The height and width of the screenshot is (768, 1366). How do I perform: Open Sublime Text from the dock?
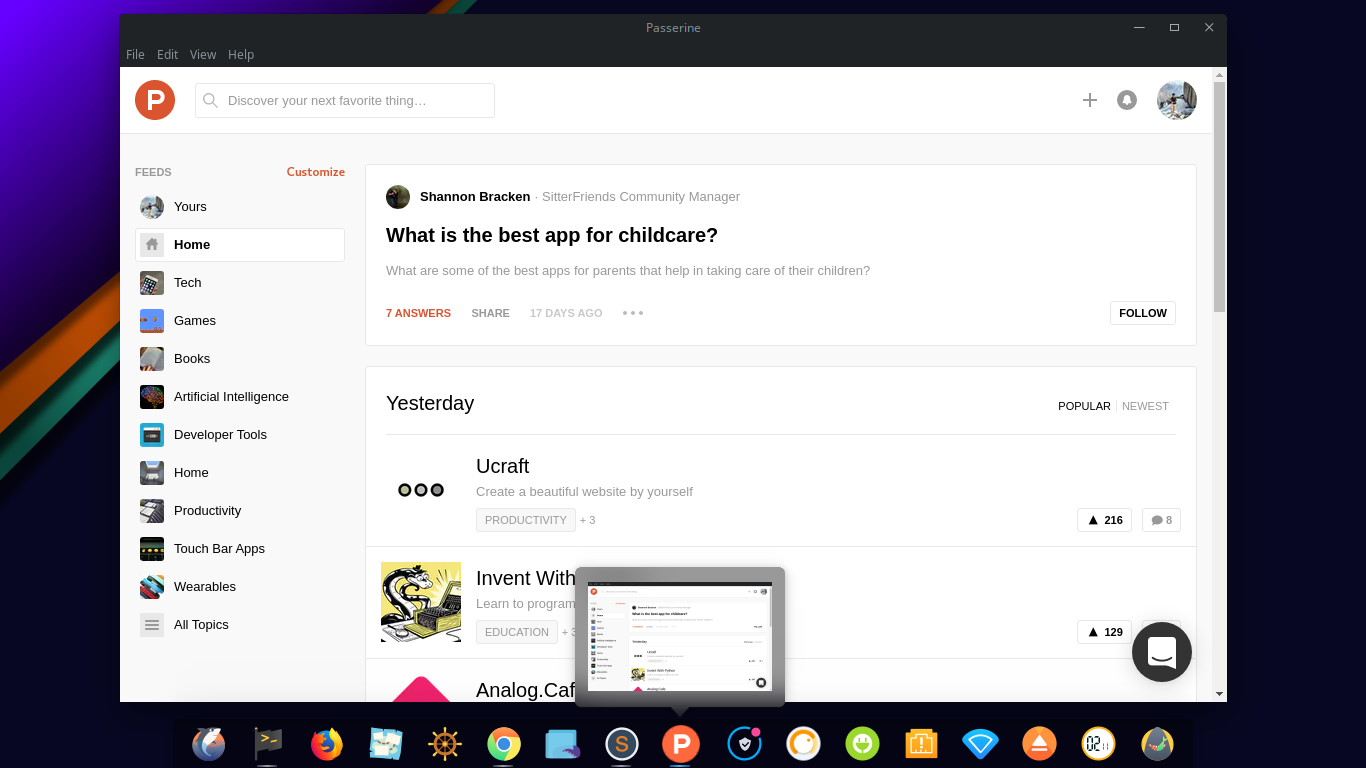pos(622,744)
